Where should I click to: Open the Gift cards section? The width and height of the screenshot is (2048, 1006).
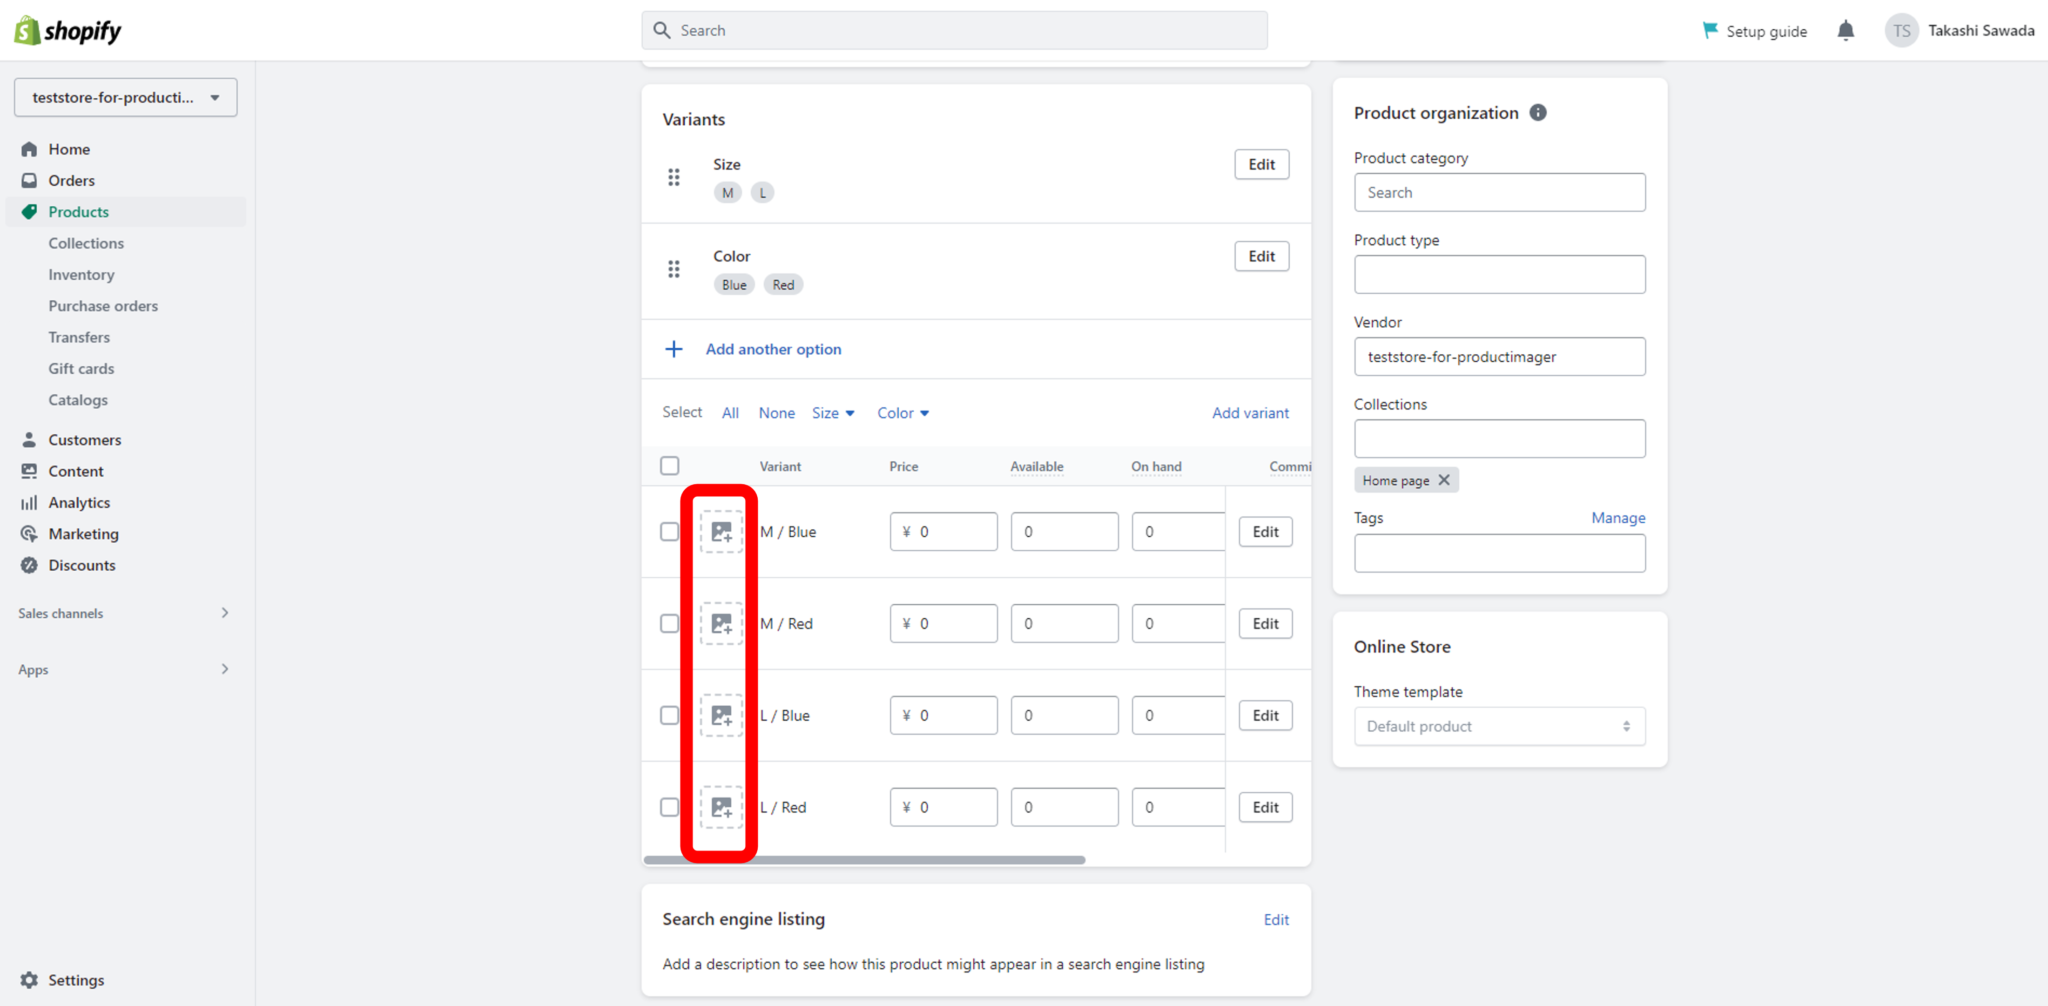pyautogui.click(x=81, y=368)
